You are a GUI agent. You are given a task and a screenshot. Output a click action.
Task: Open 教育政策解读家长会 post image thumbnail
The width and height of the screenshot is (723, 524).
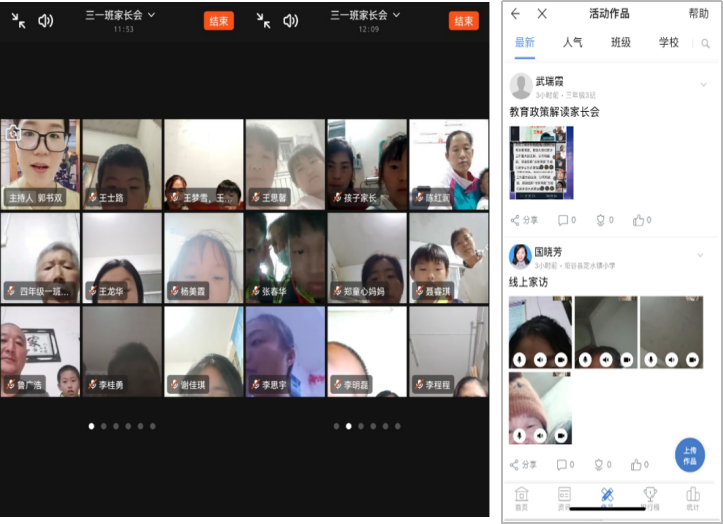tap(541, 162)
